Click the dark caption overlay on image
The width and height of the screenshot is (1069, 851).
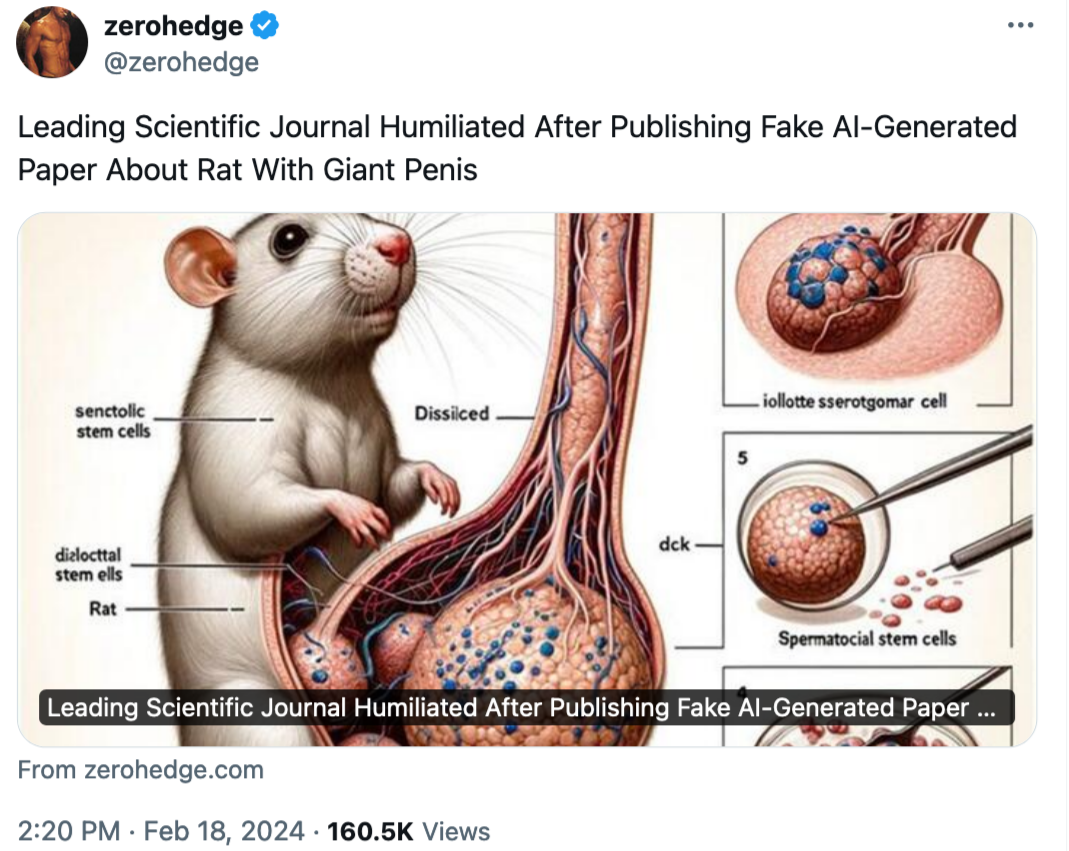[526, 707]
